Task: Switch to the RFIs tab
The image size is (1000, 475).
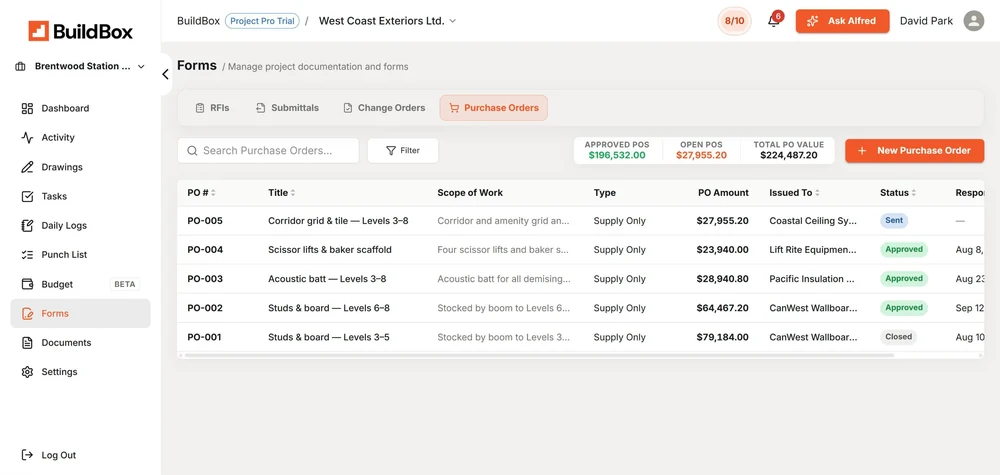Action: click(212, 108)
